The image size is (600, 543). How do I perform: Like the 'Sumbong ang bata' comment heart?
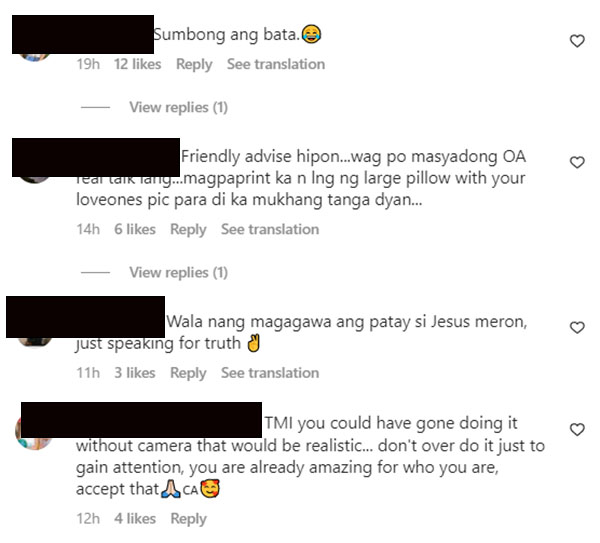point(577,41)
